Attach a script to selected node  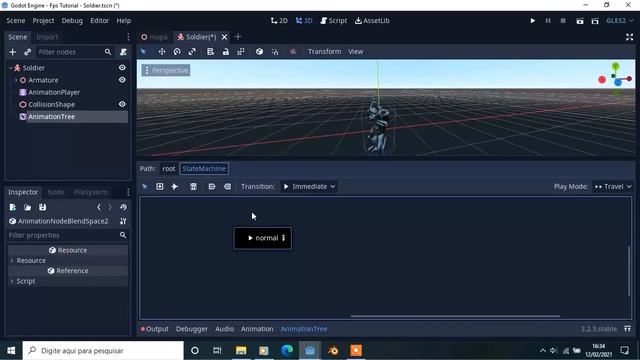tap(123, 52)
